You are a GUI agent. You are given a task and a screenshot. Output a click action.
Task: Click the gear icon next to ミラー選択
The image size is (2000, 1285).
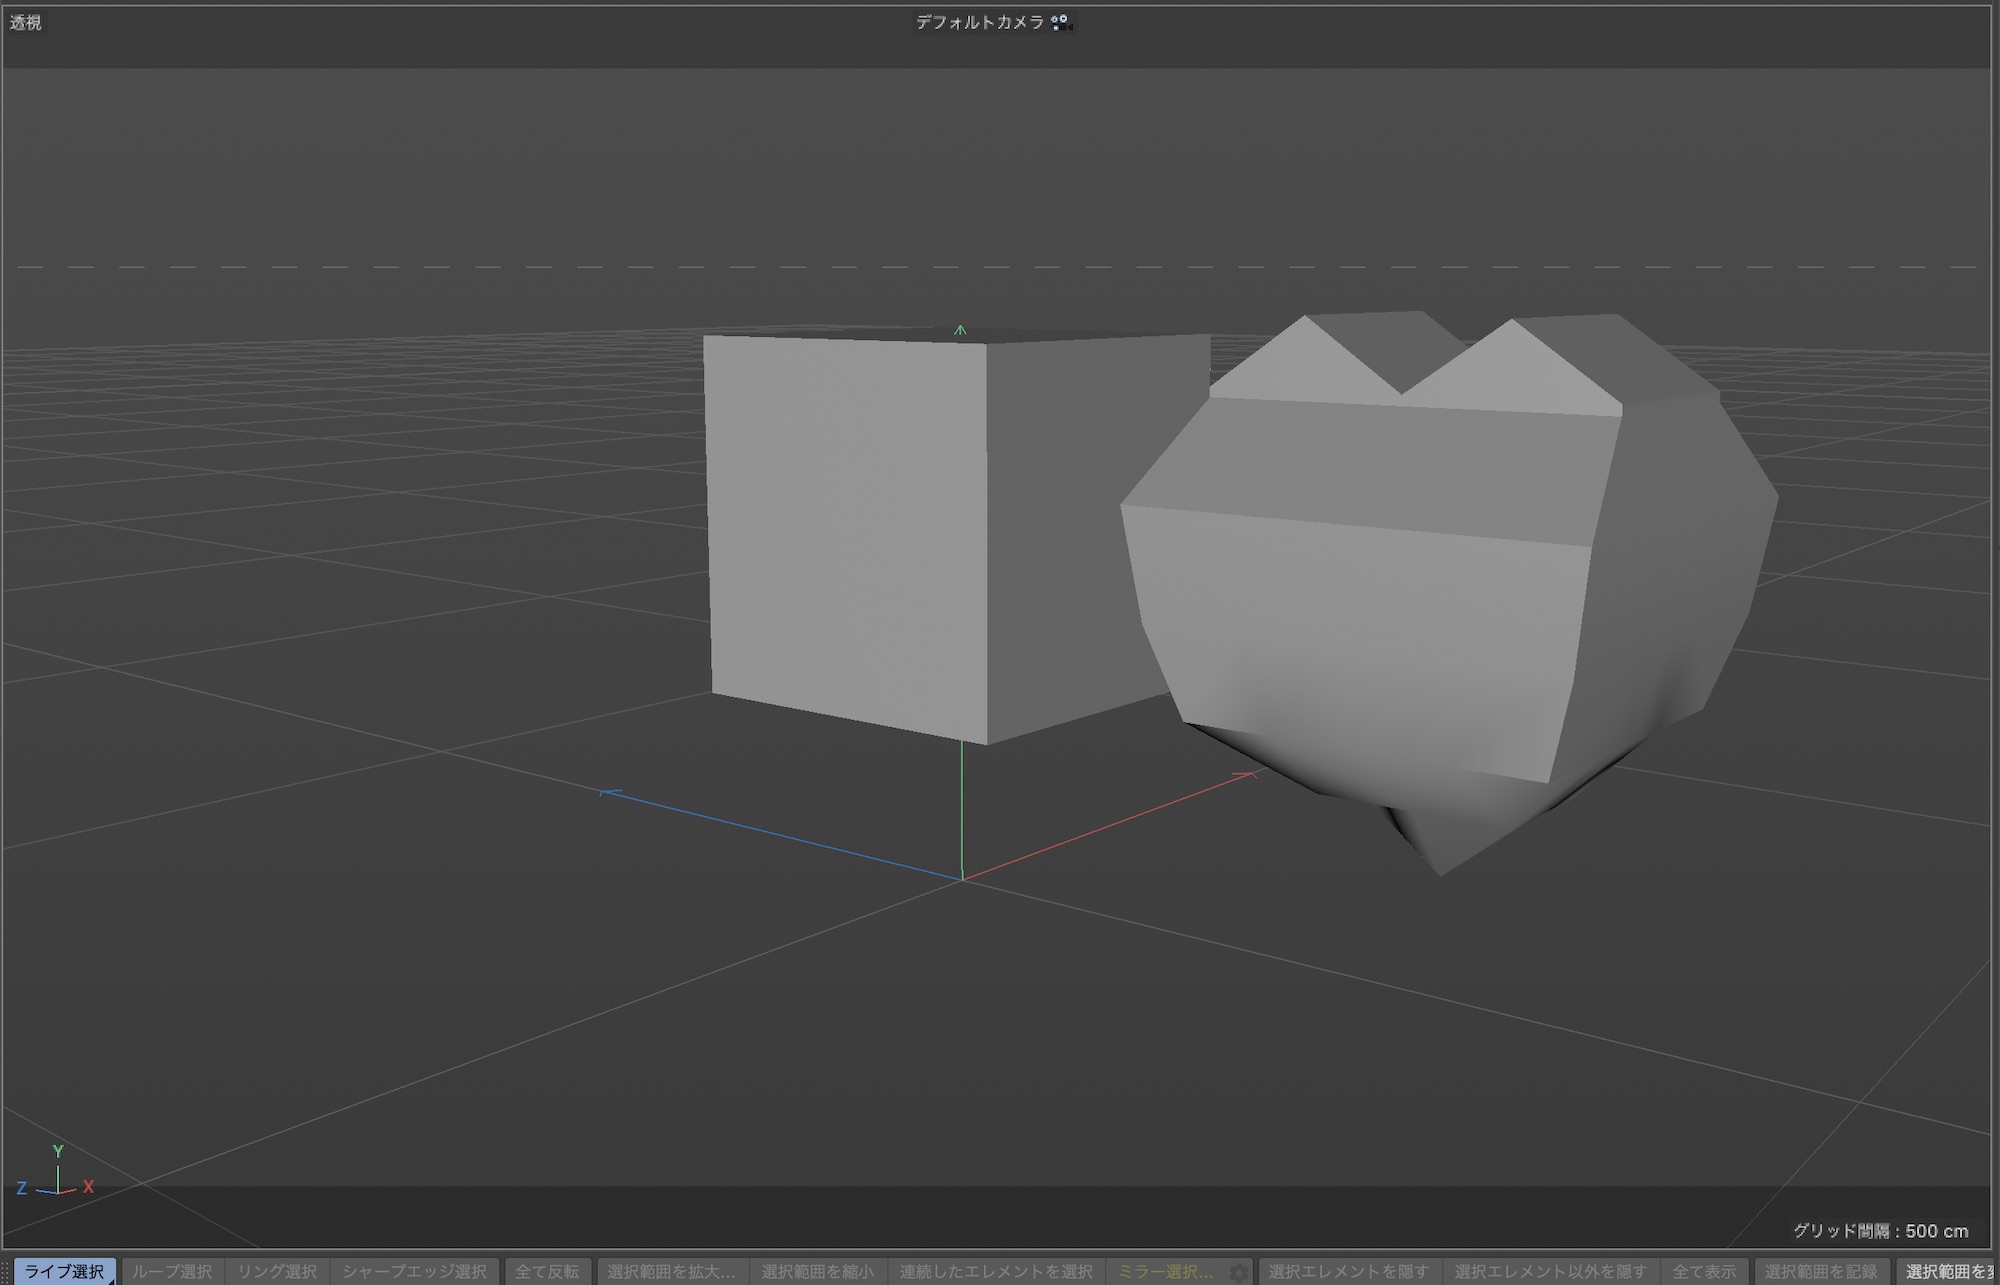coord(1238,1272)
